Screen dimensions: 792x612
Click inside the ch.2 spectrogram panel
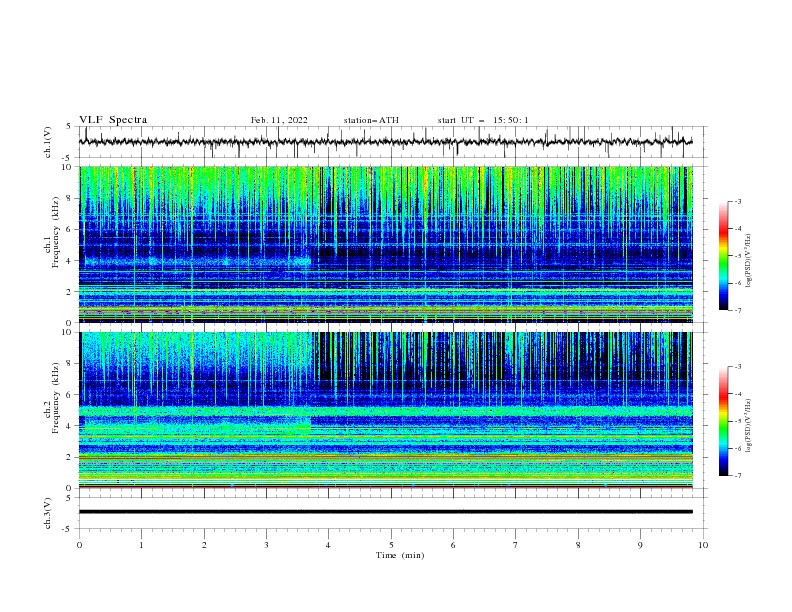[386, 410]
